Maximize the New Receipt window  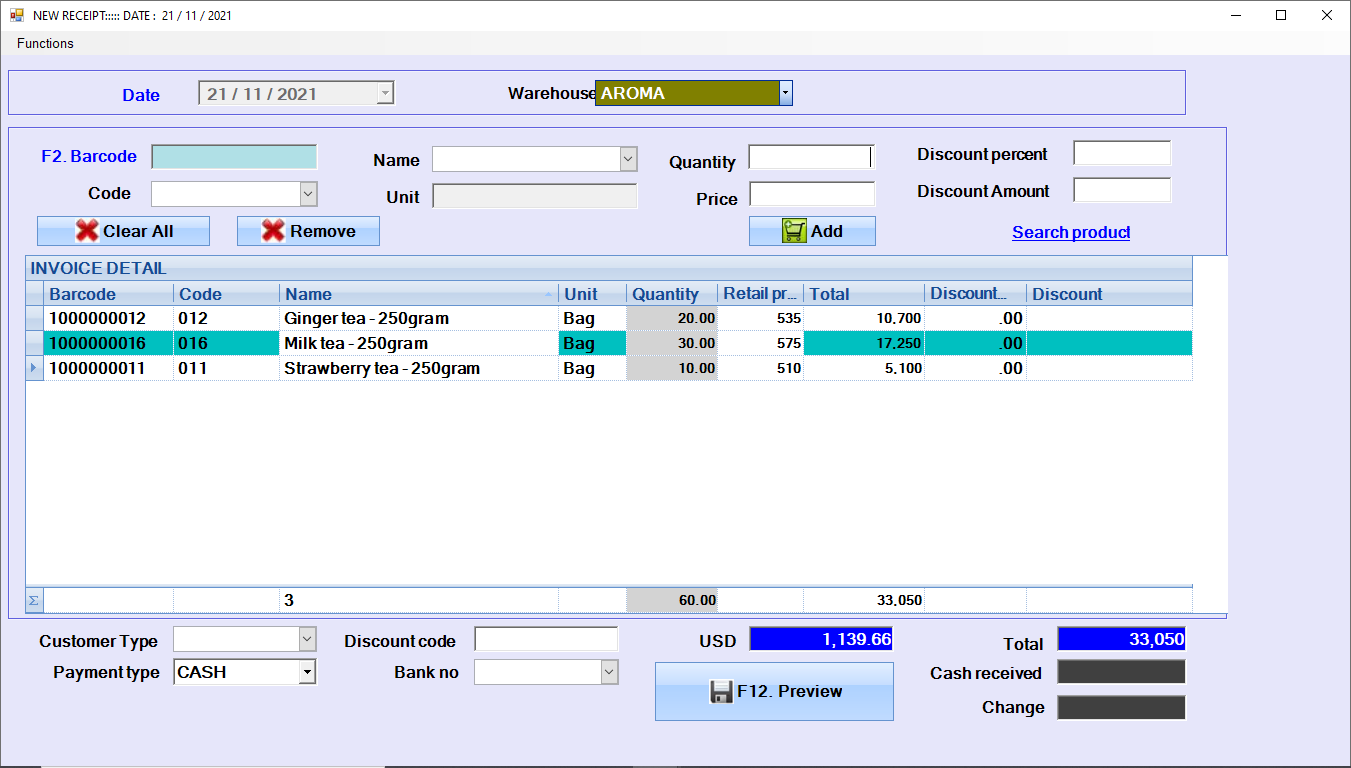point(1281,15)
